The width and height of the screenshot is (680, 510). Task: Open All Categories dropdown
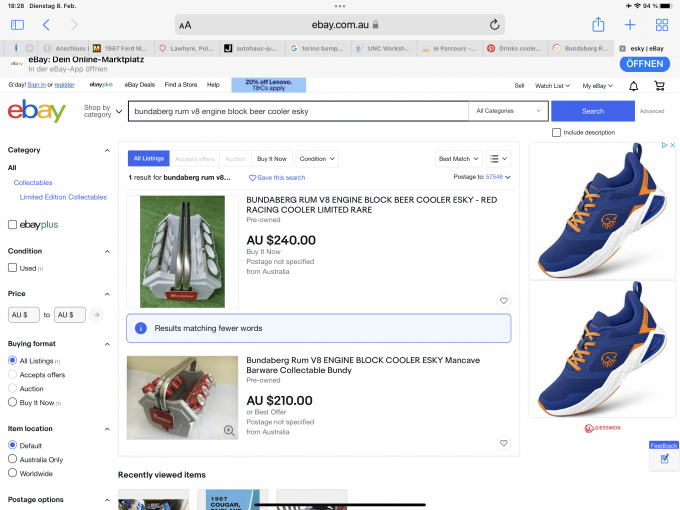click(x=508, y=111)
